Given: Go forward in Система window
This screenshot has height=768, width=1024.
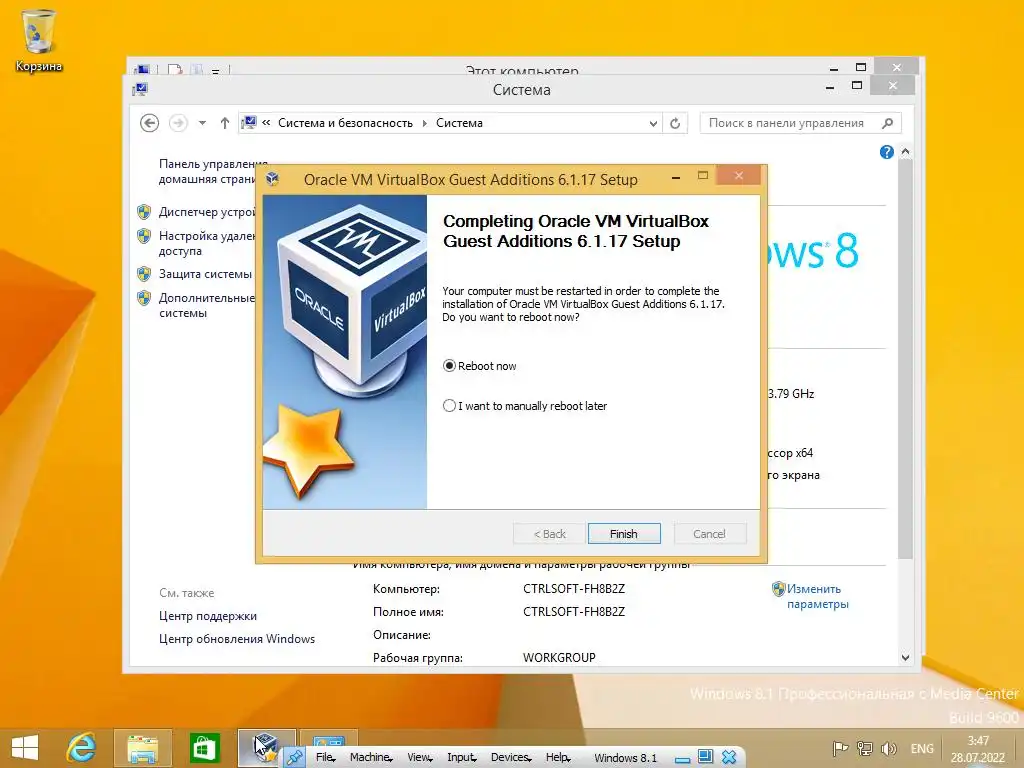Looking at the screenshot, I should coord(178,123).
